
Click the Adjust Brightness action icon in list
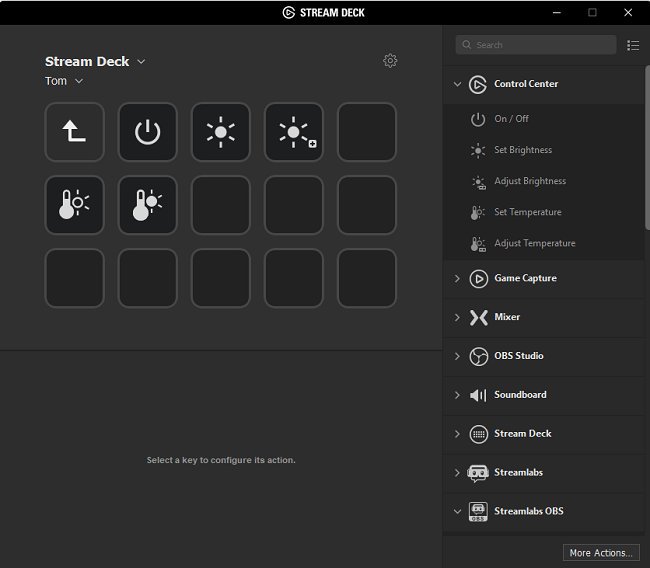pyautogui.click(x=478, y=182)
